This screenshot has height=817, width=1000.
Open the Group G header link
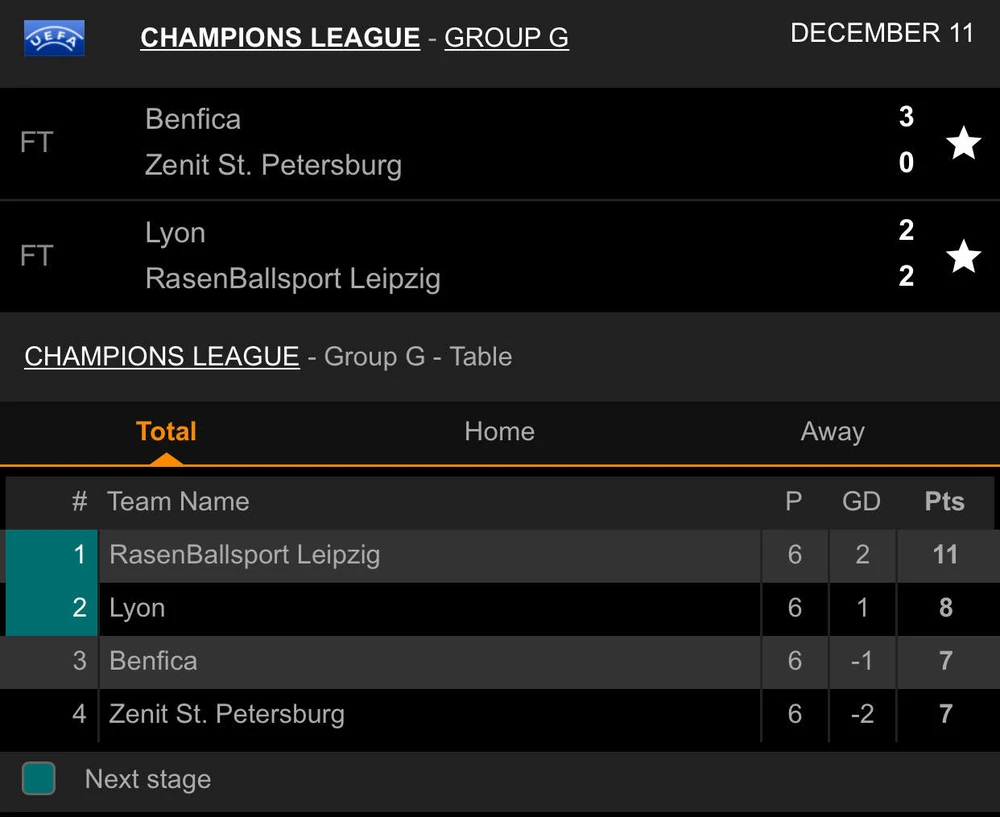506,38
